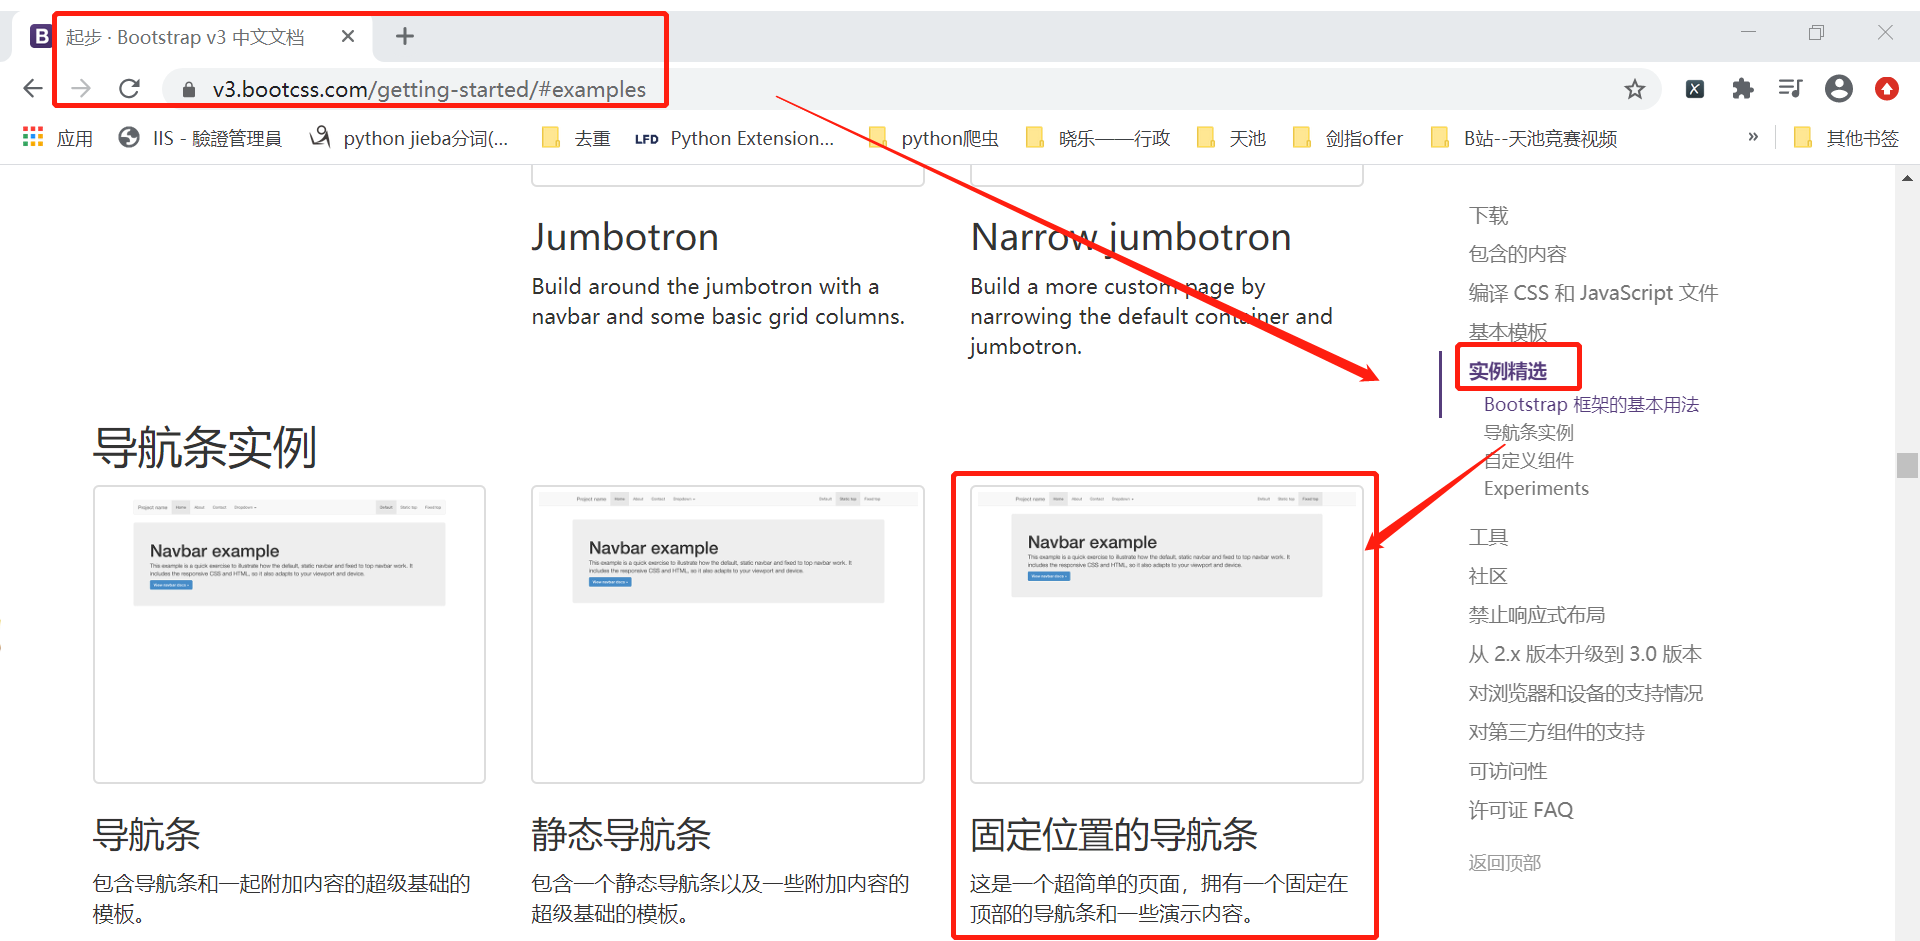The width and height of the screenshot is (1920, 941).
Task: Open the 晓乐——行孜 bookmark folder
Action: 1098,138
